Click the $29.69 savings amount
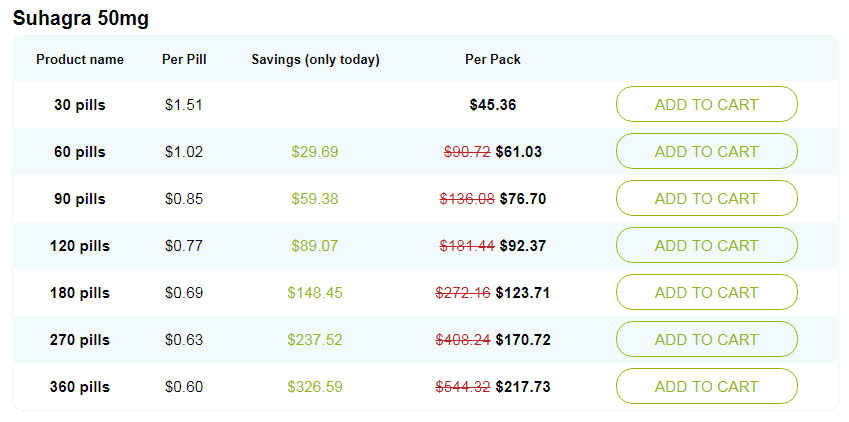This screenshot has height=422, width=849. click(x=315, y=152)
